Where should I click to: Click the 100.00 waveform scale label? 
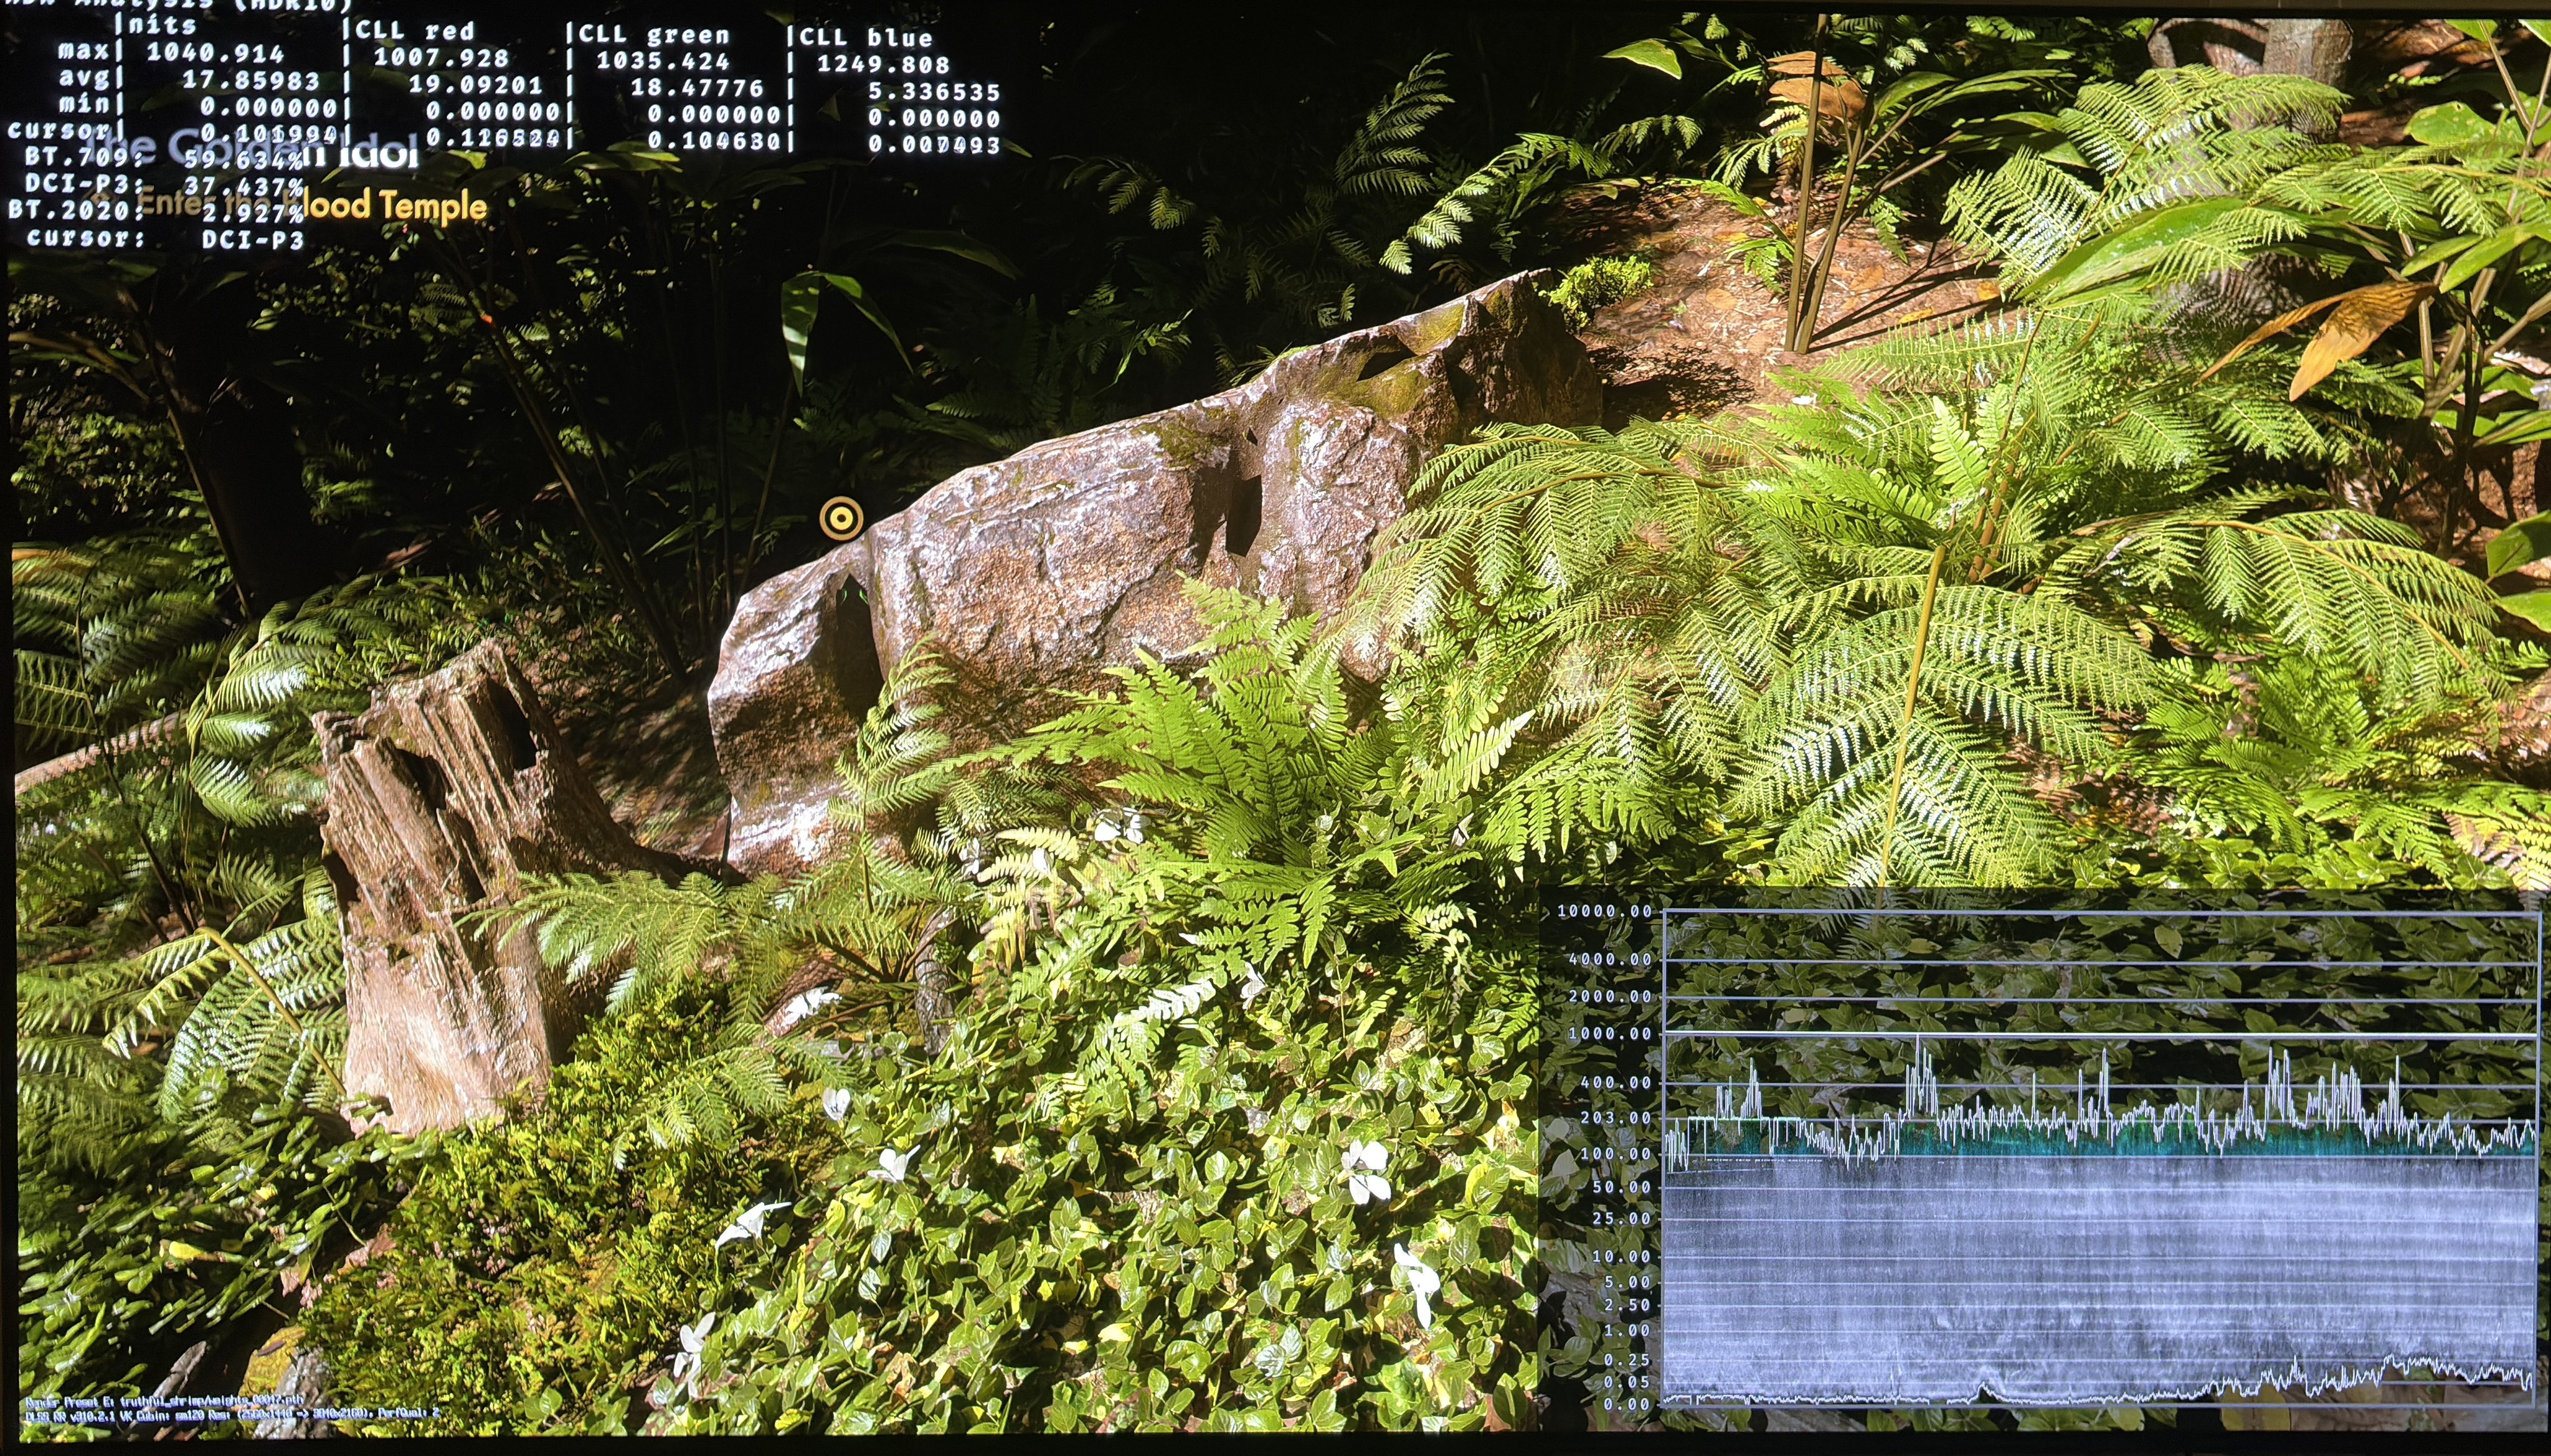point(1615,1154)
